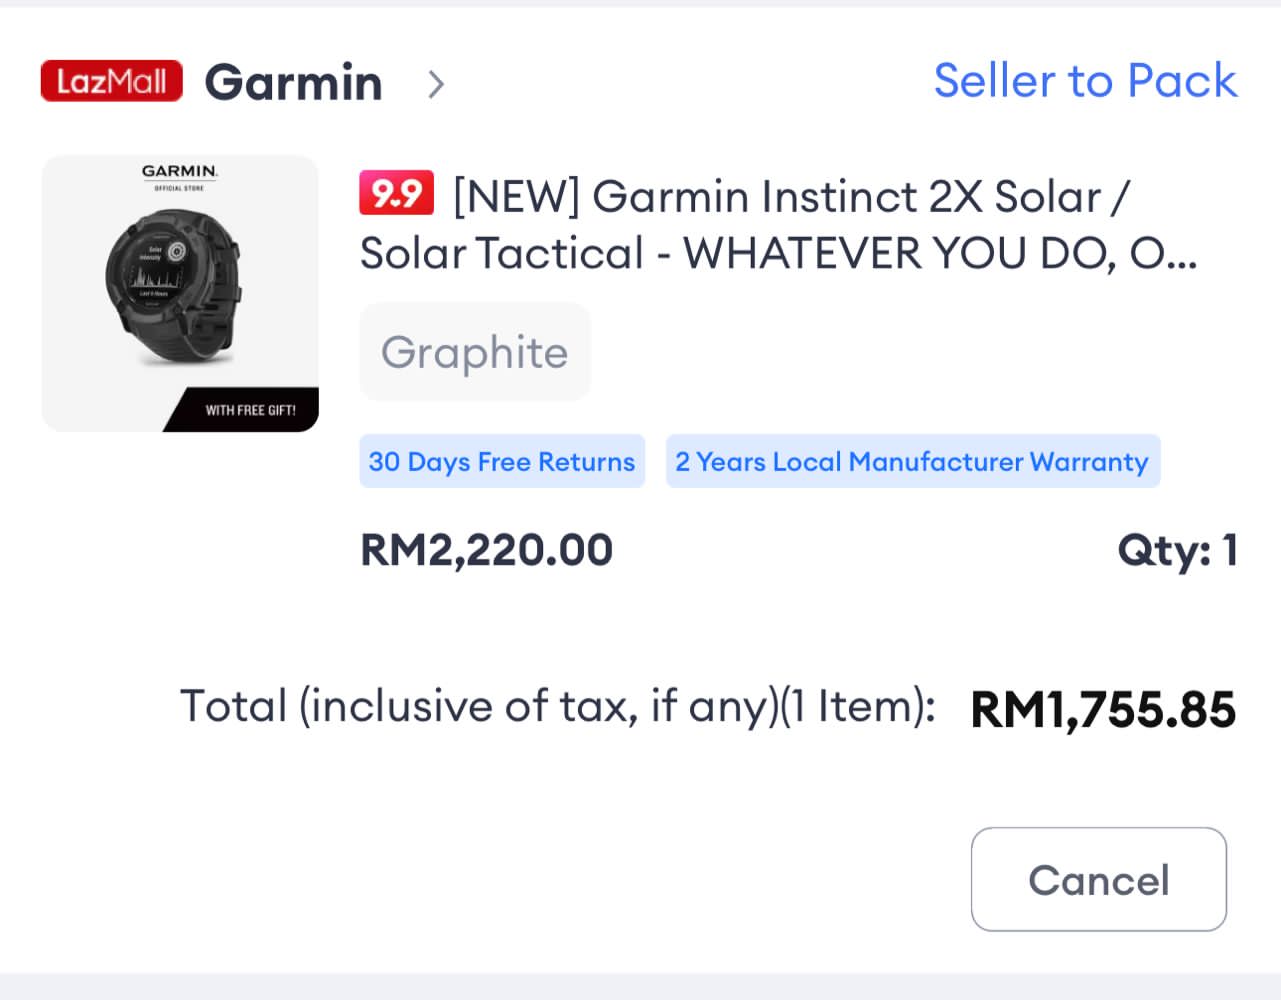Click the [NEW] tag in the title
This screenshot has height=1000, width=1281.
(516, 197)
